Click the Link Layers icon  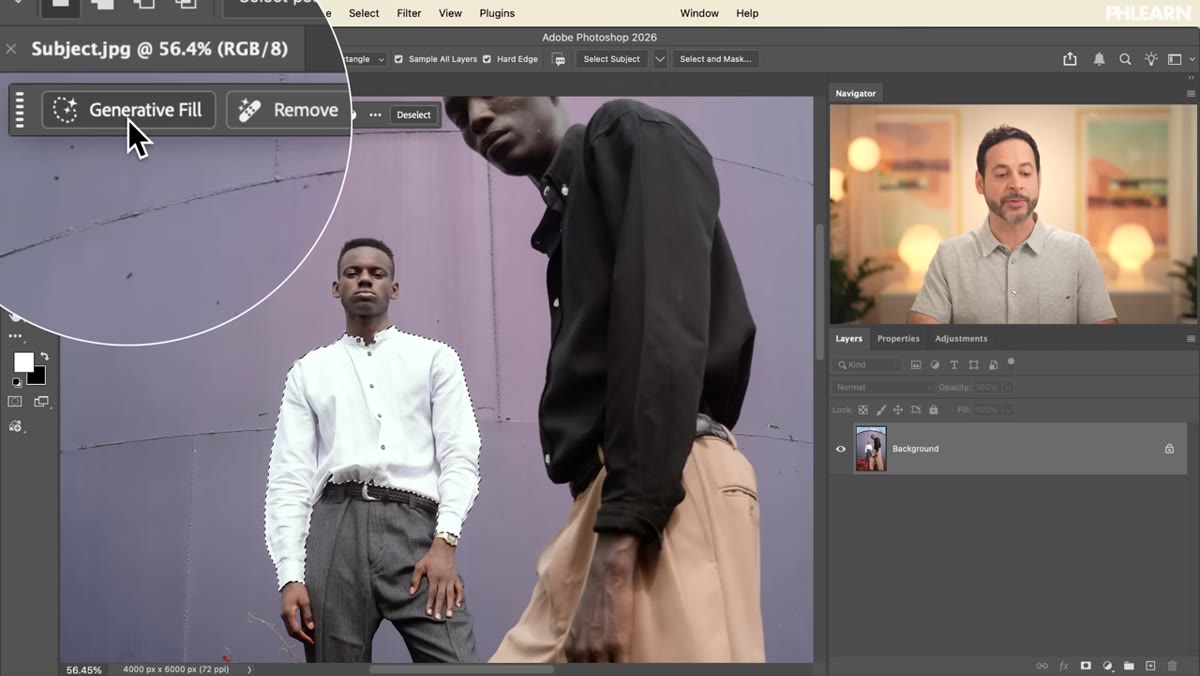tap(1042, 665)
